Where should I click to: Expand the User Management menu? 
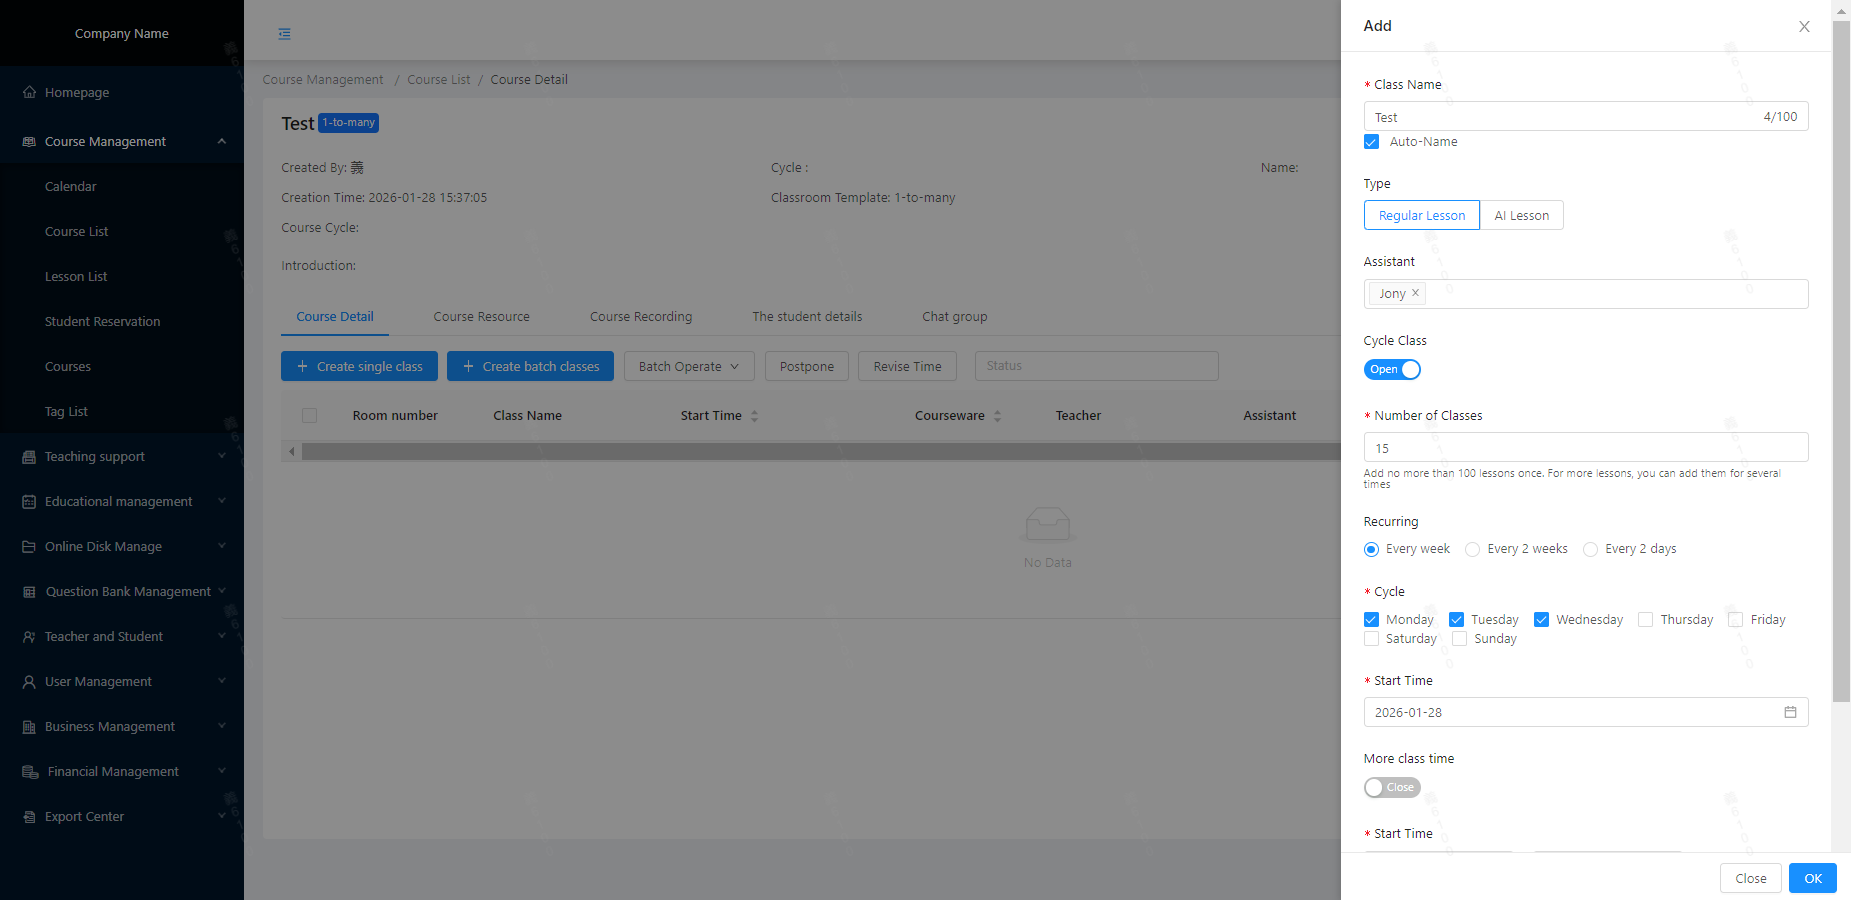[221, 681]
